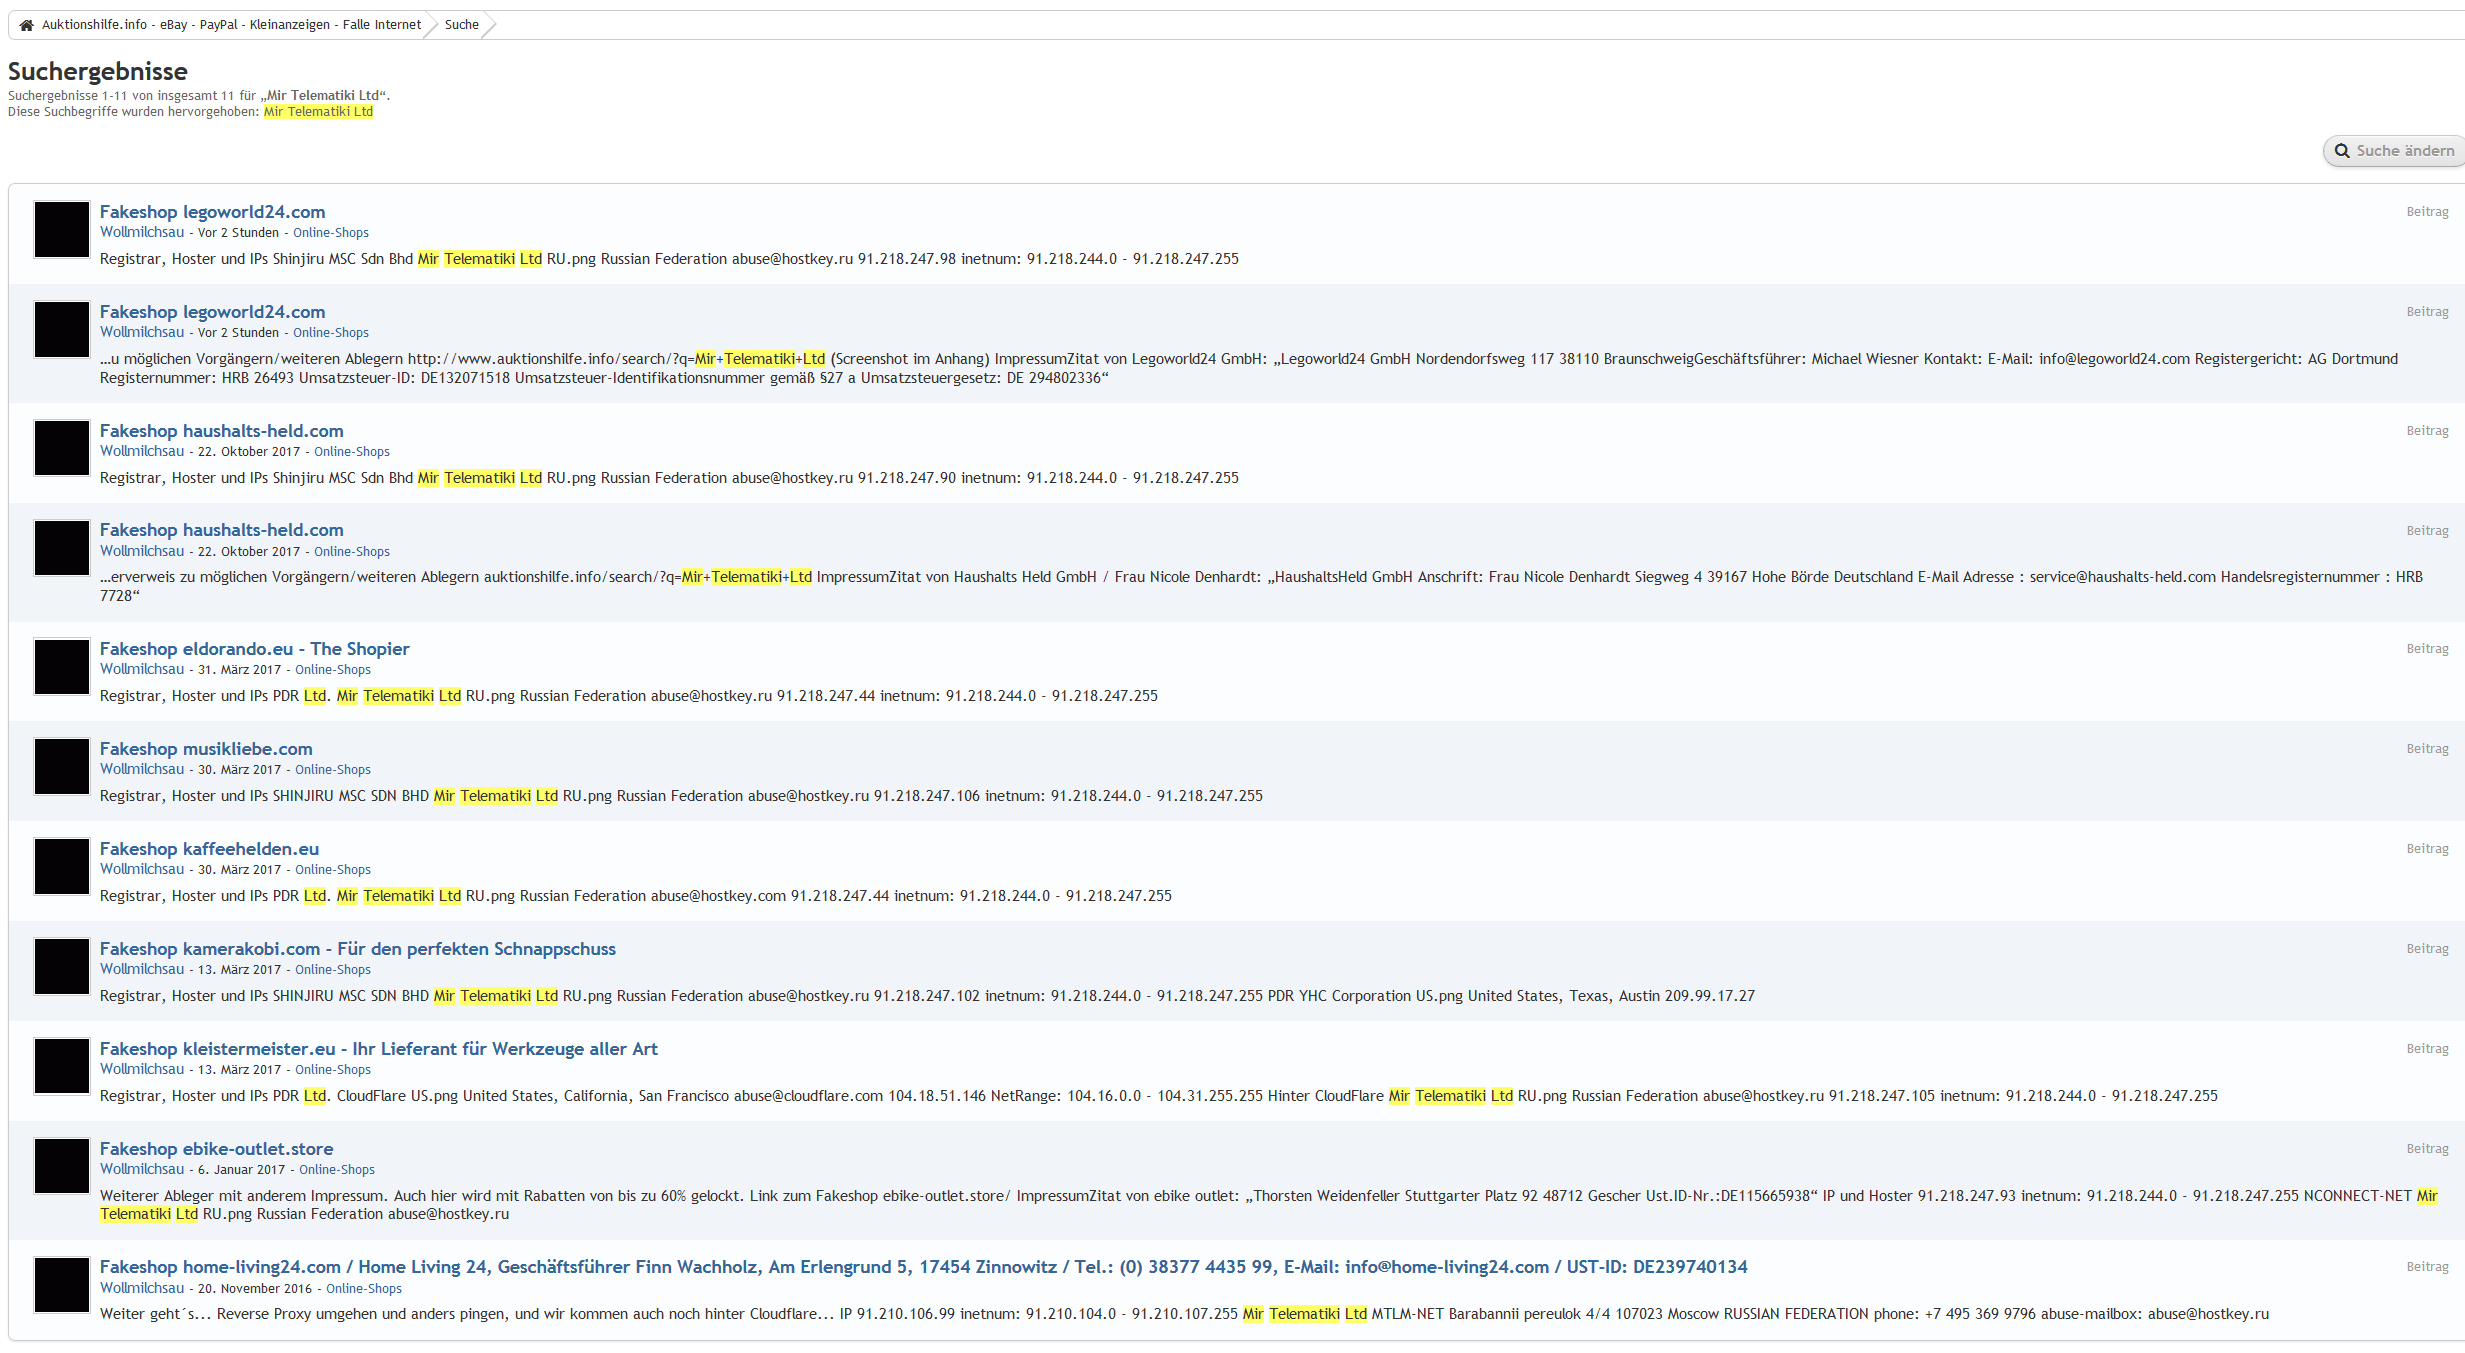Click avatar beside musikliebe.com result
2465x1353 pixels.
[x=62, y=766]
